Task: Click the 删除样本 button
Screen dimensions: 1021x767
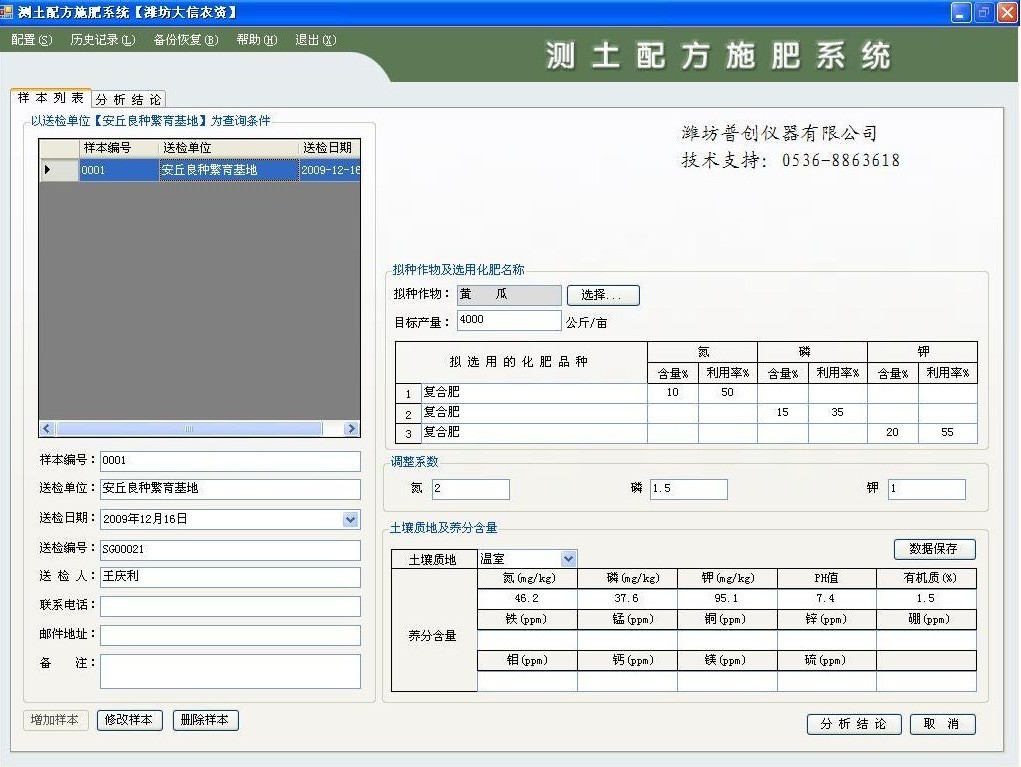Action: point(206,720)
